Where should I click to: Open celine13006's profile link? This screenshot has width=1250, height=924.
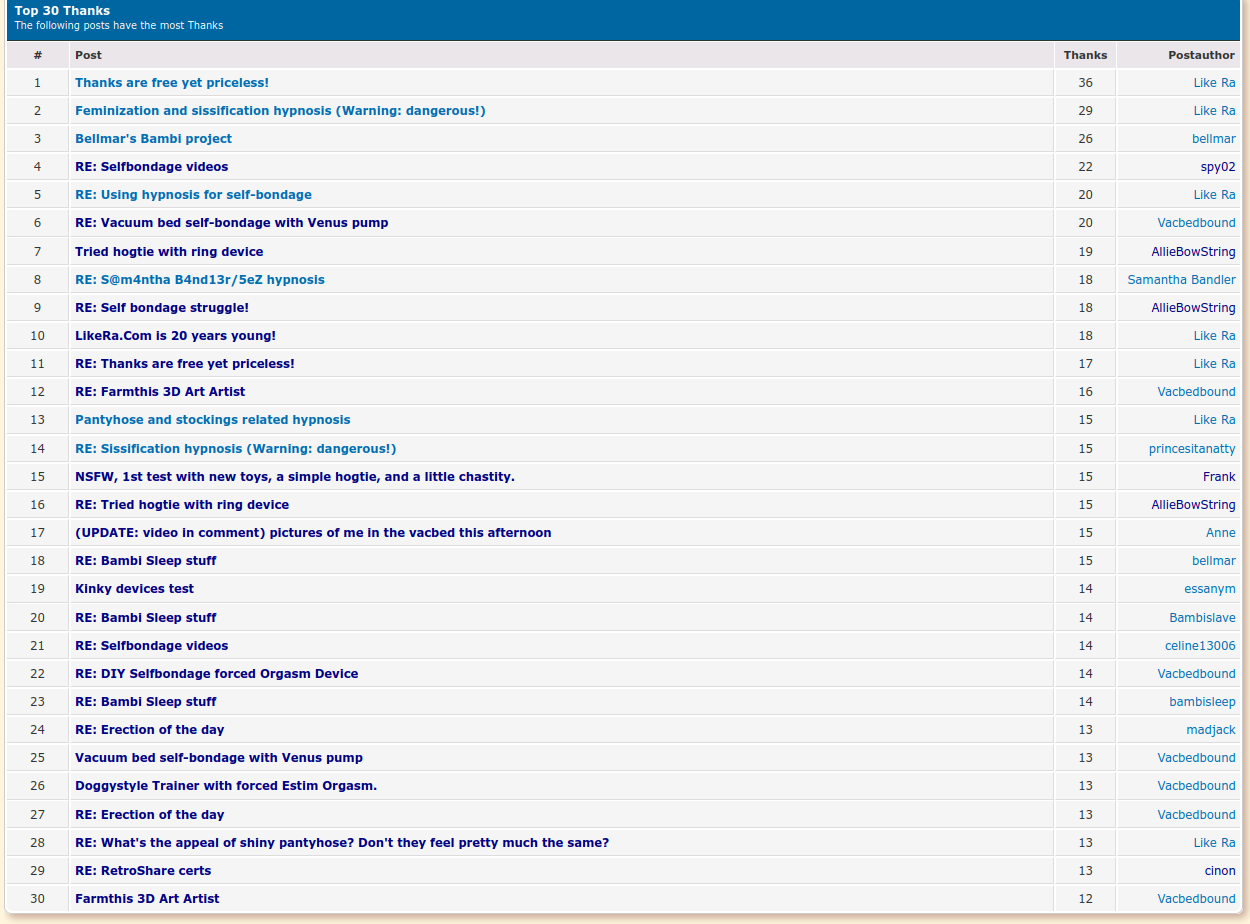(x=1199, y=646)
